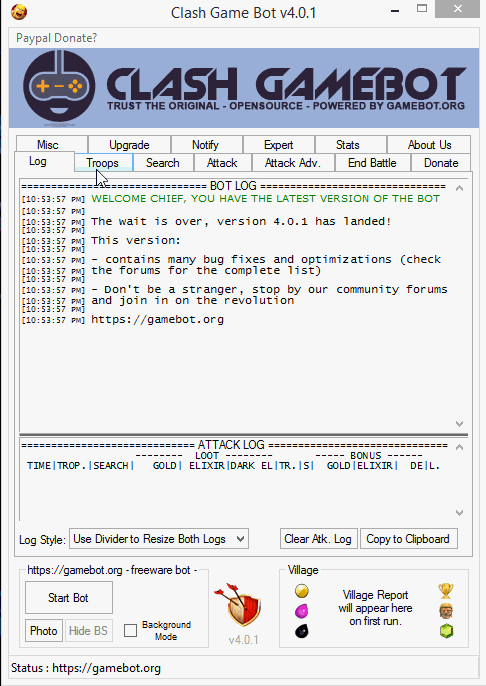Click the Start Bot button
Screen dimensions: 486x686
pyautogui.click(x=69, y=598)
